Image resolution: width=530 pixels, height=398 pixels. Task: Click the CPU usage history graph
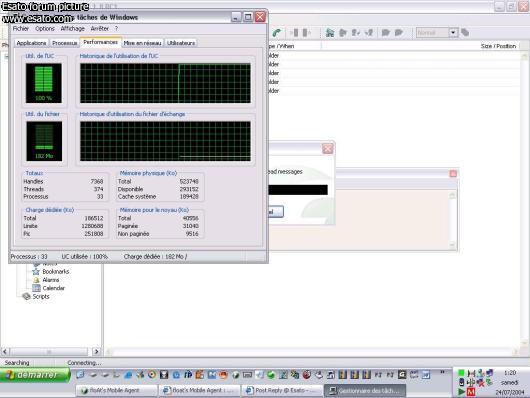[x=165, y=83]
